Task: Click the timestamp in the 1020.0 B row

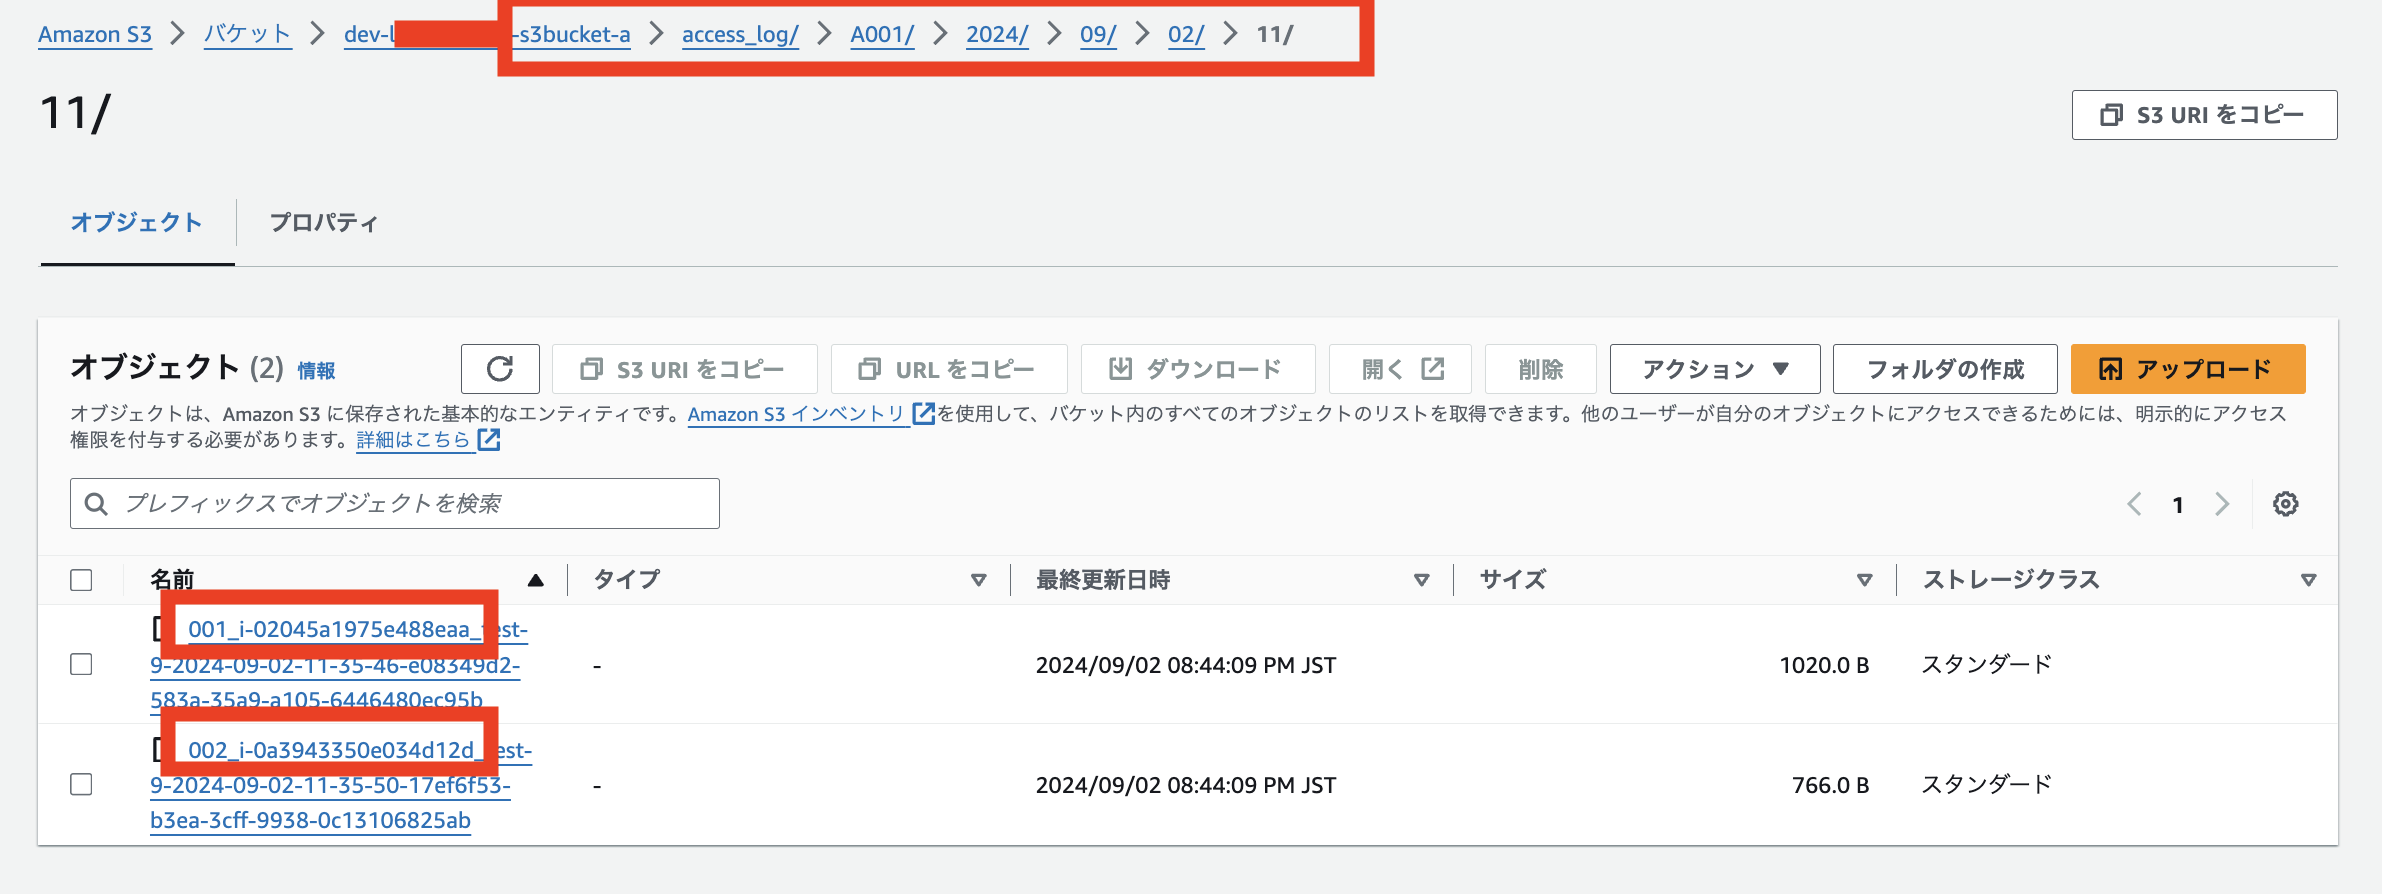Action: [x=1186, y=665]
